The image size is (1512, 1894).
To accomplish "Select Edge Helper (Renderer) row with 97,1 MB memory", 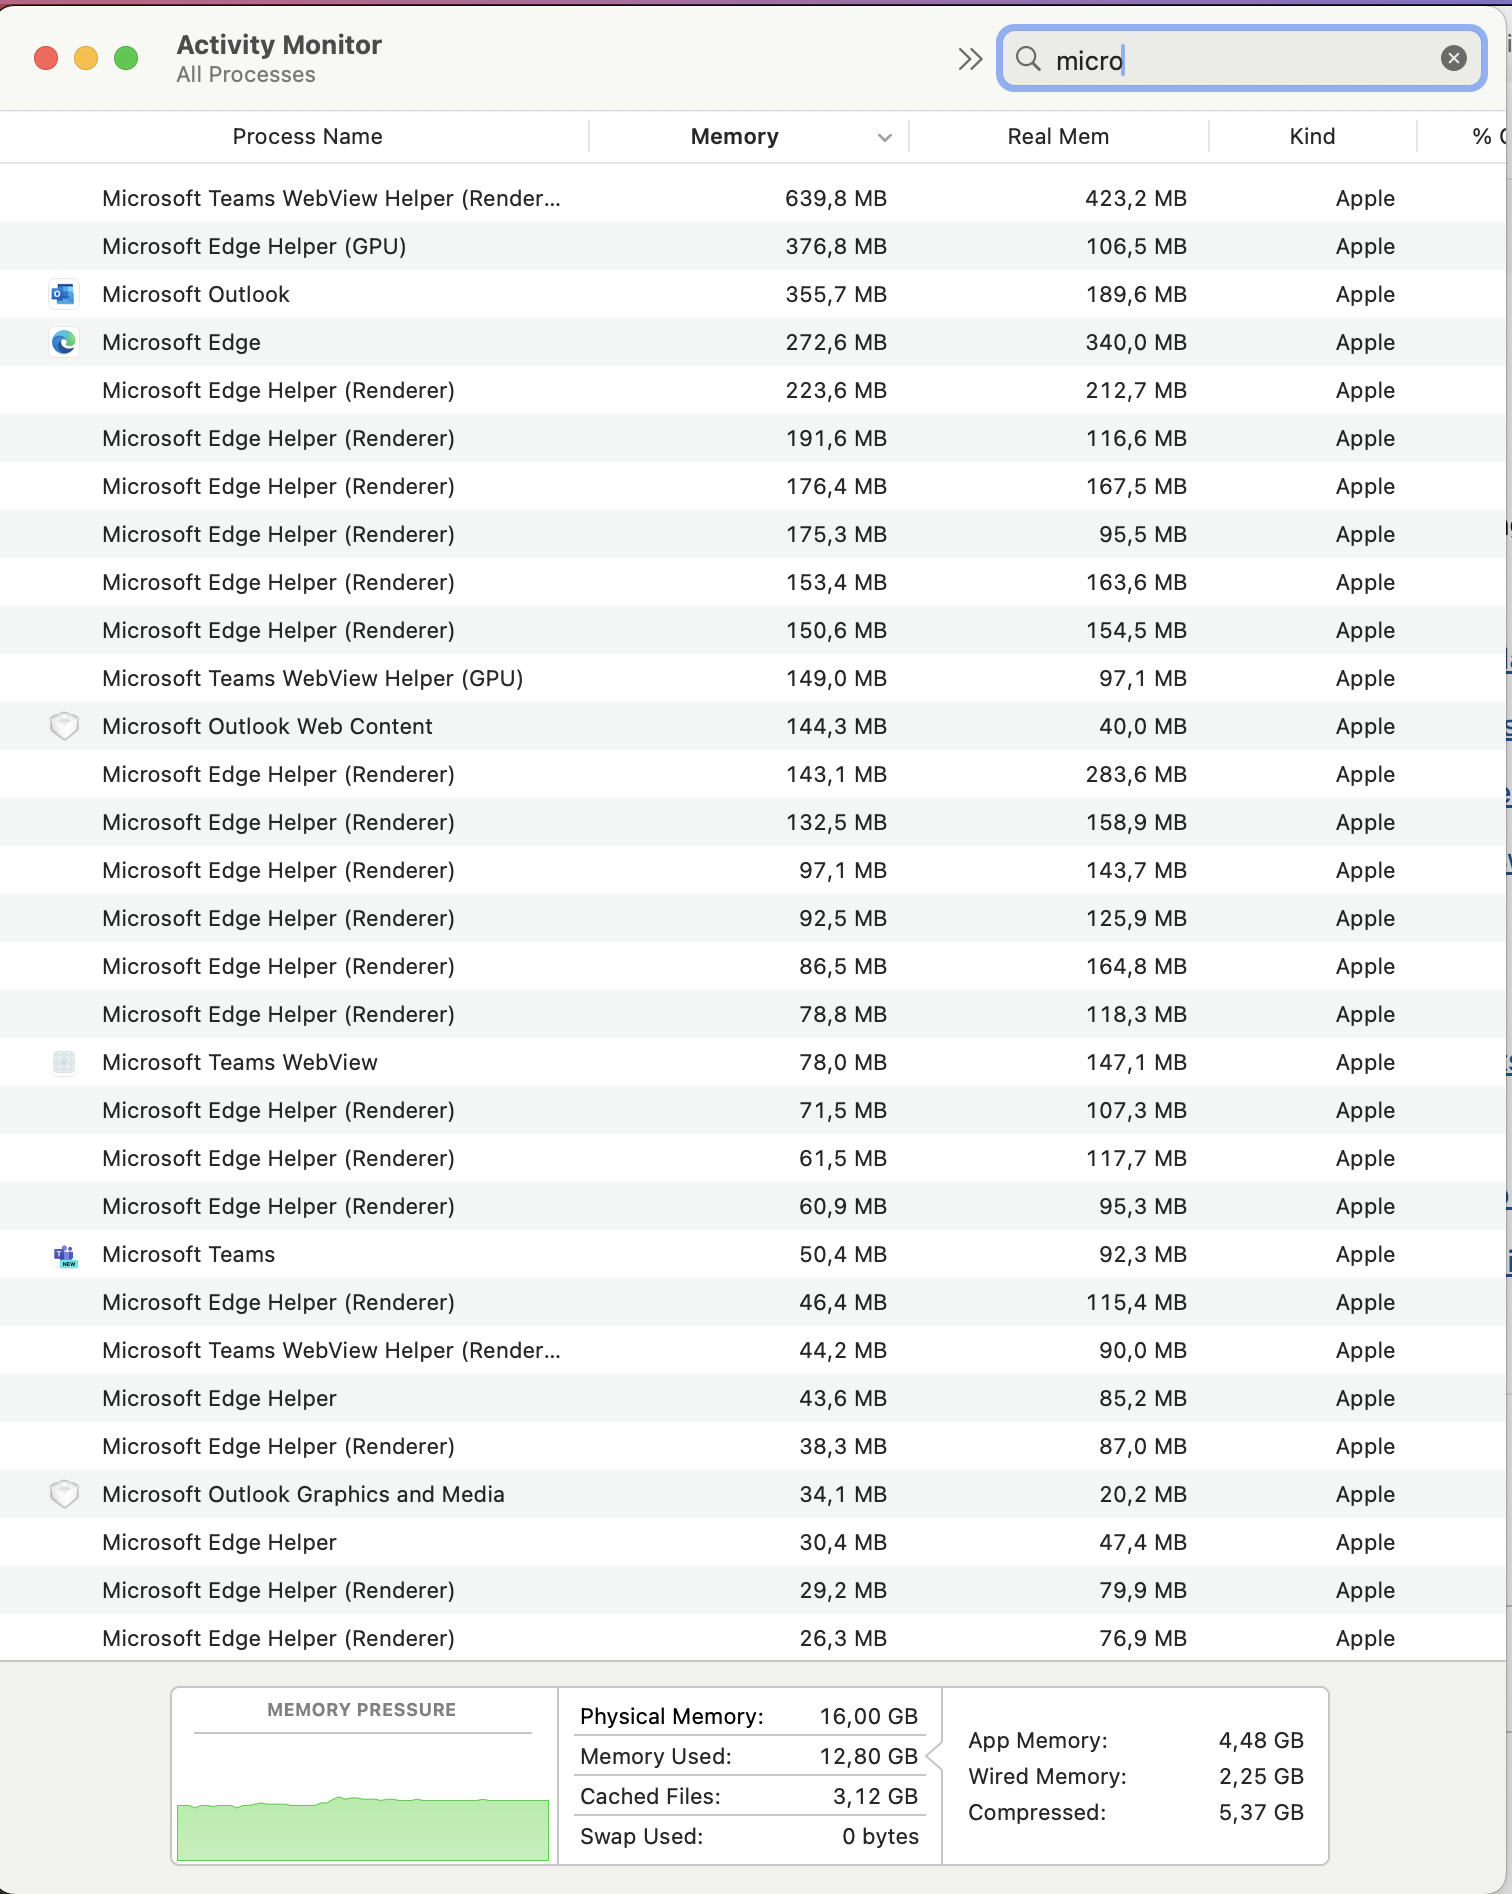I will click(x=753, y=870).
